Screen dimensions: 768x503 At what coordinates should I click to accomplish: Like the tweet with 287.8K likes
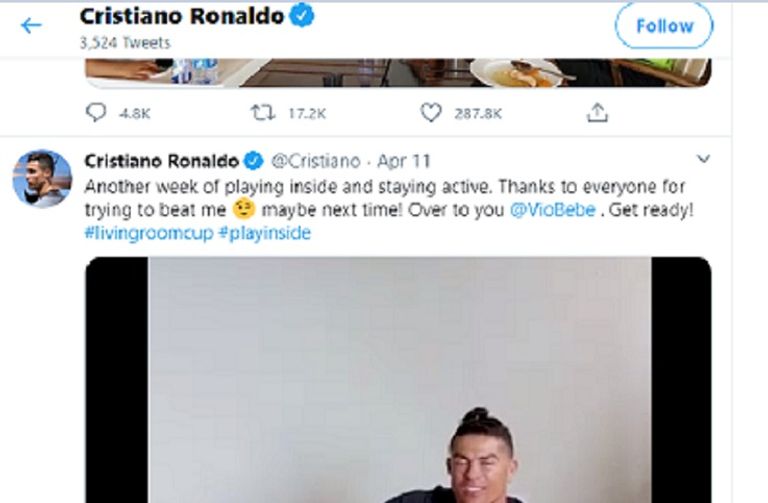431,113
